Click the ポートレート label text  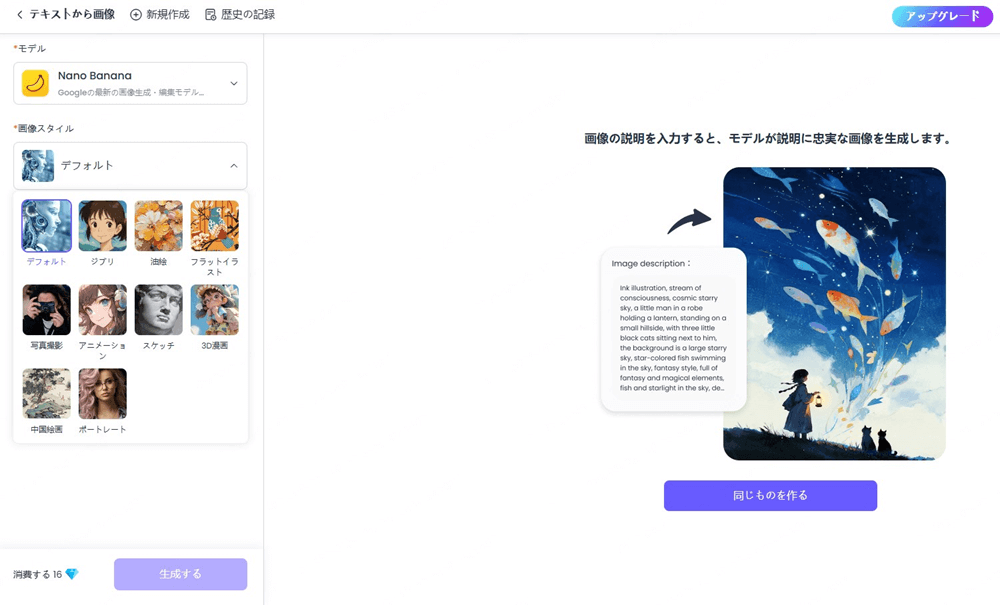tap(103, 430)
